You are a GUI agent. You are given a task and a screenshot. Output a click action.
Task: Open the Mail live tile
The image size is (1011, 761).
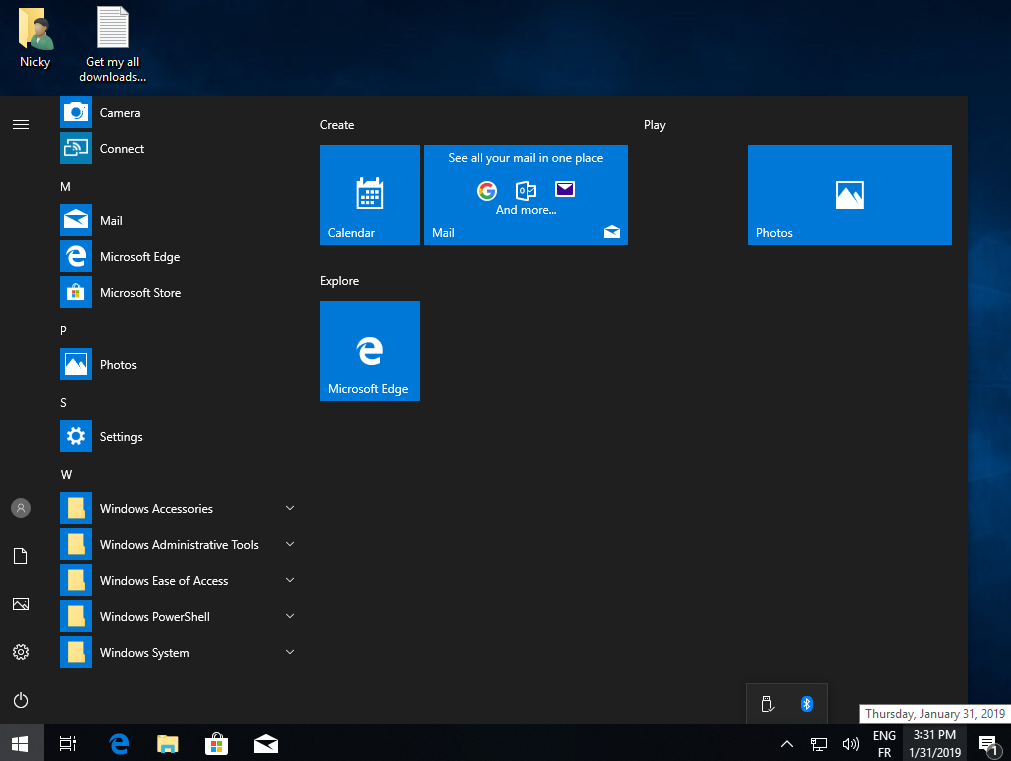(x=525, y=195)
